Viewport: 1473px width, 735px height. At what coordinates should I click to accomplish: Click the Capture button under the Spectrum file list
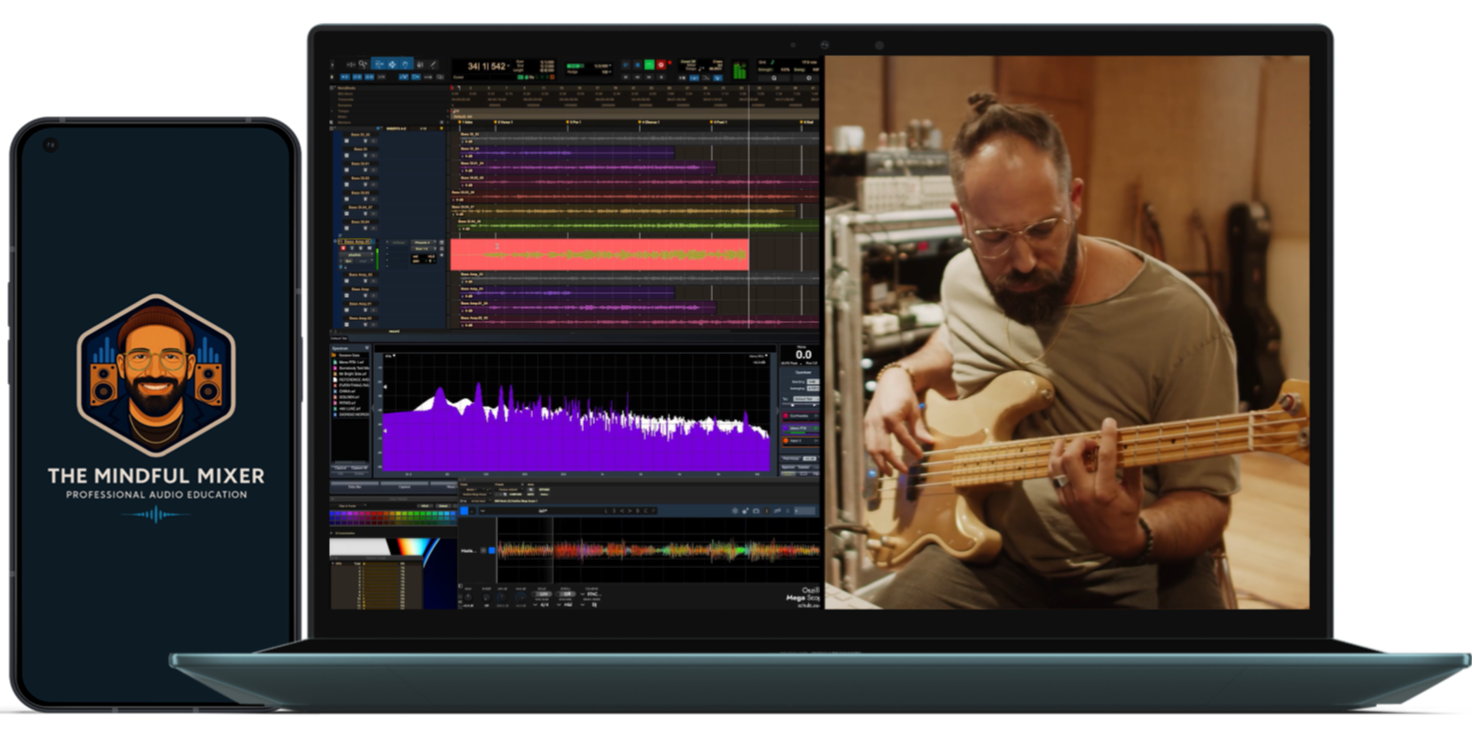341,468
